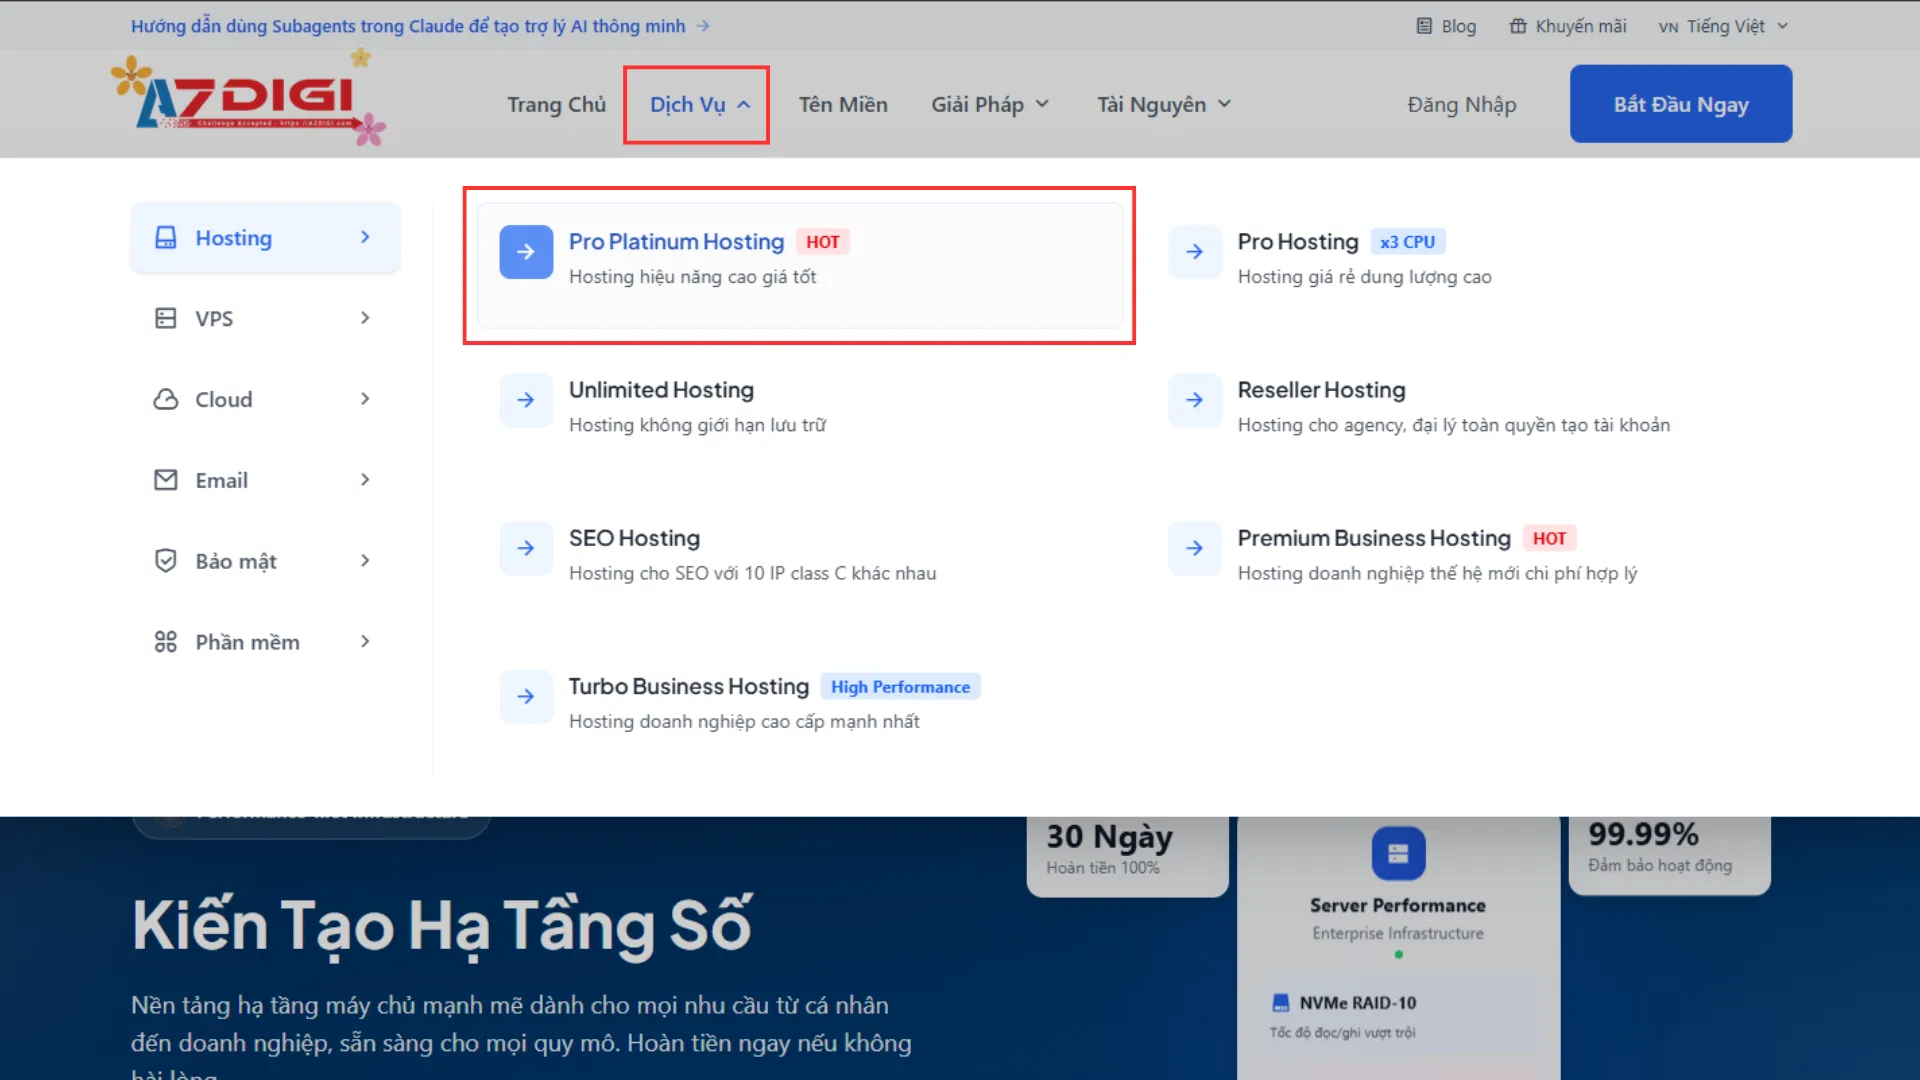Select Hosting category in sidebar
Viewport: 1920px width, 1080px height.
(x=265, y=238)
